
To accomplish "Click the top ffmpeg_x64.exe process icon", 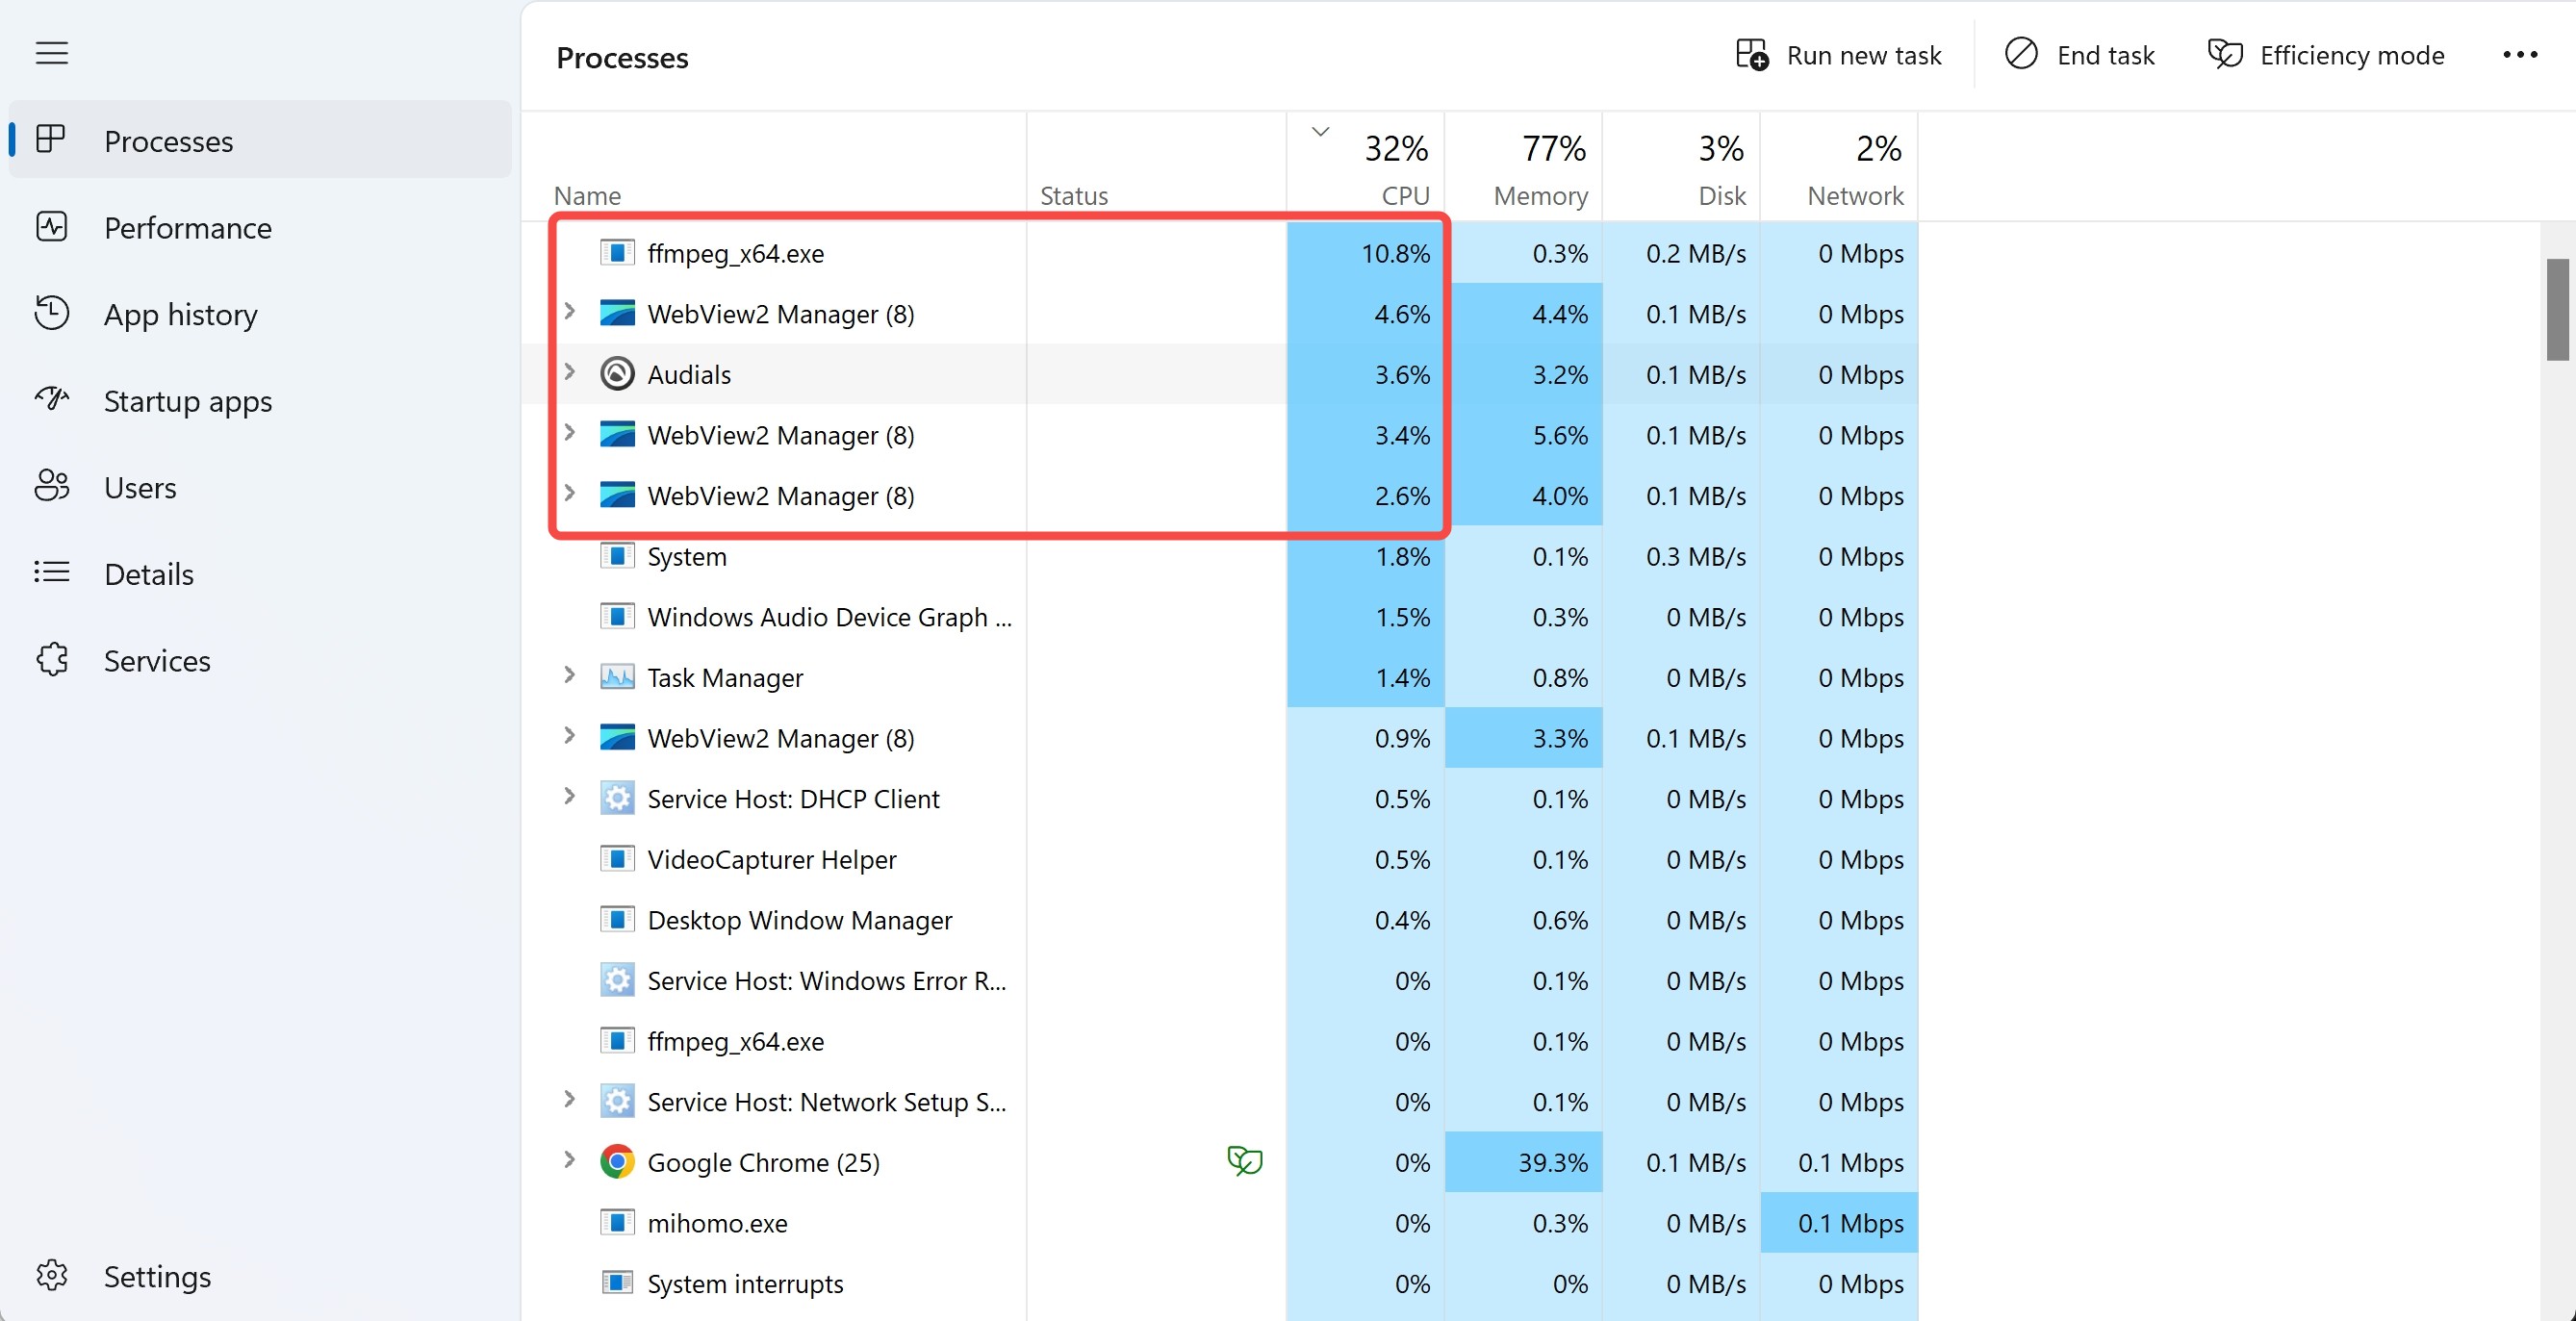I will point(617,253).
